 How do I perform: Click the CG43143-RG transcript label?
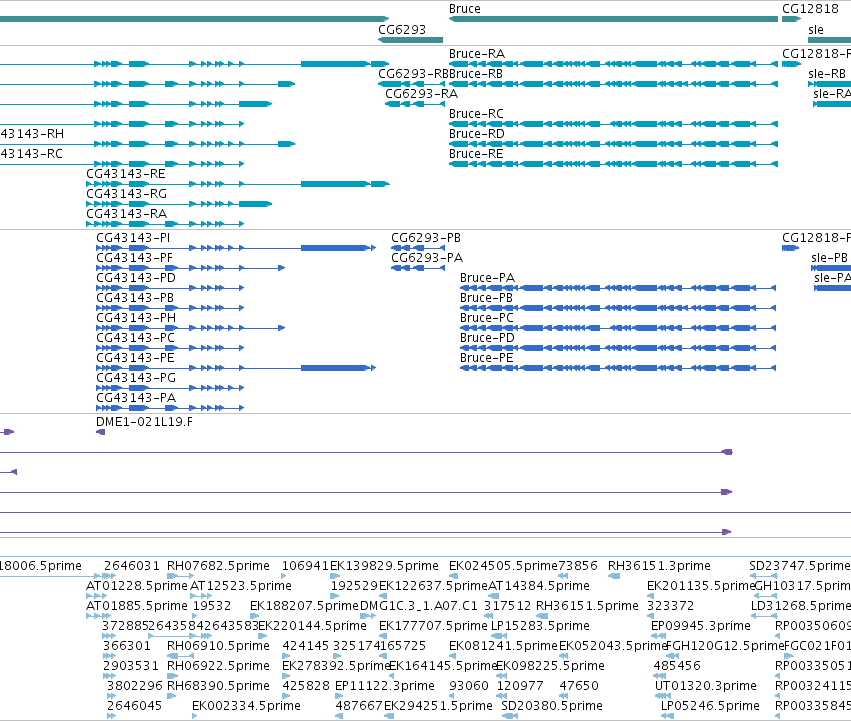[x=126, y=194]
